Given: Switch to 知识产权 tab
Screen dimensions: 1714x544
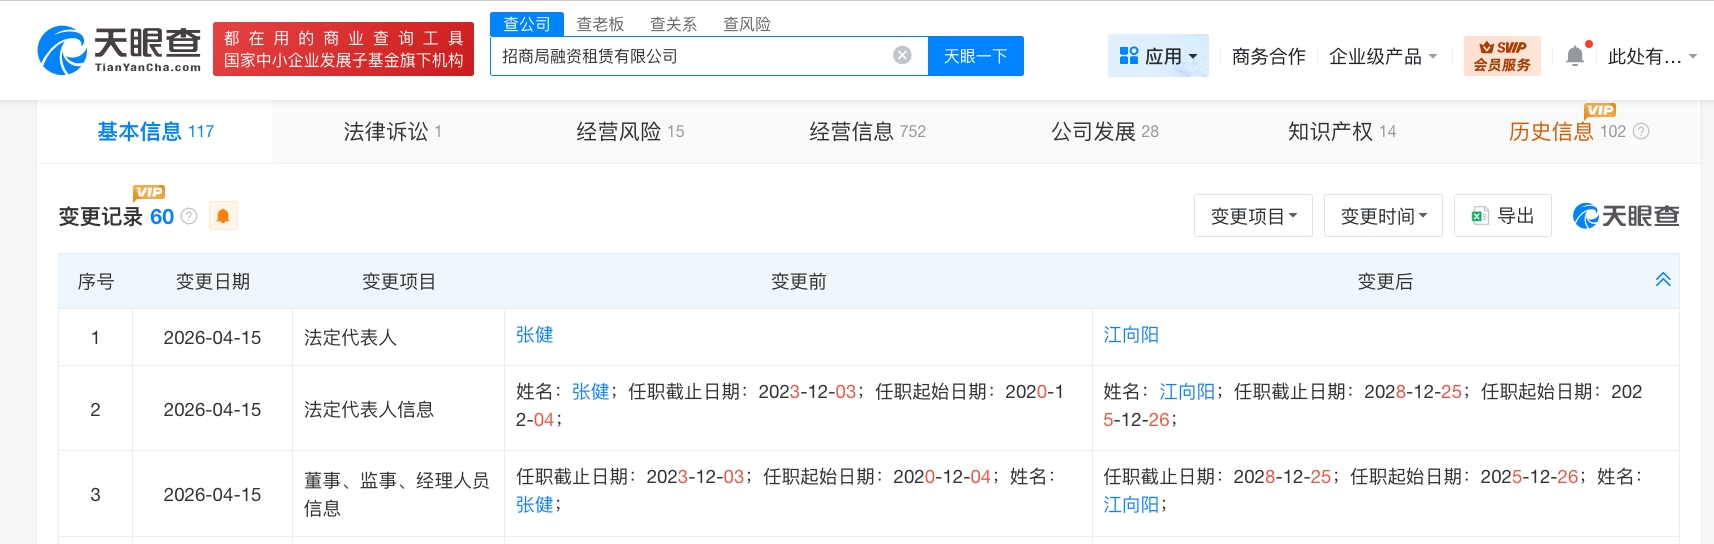Looking at the screenshot, I should click(1342, 131).
